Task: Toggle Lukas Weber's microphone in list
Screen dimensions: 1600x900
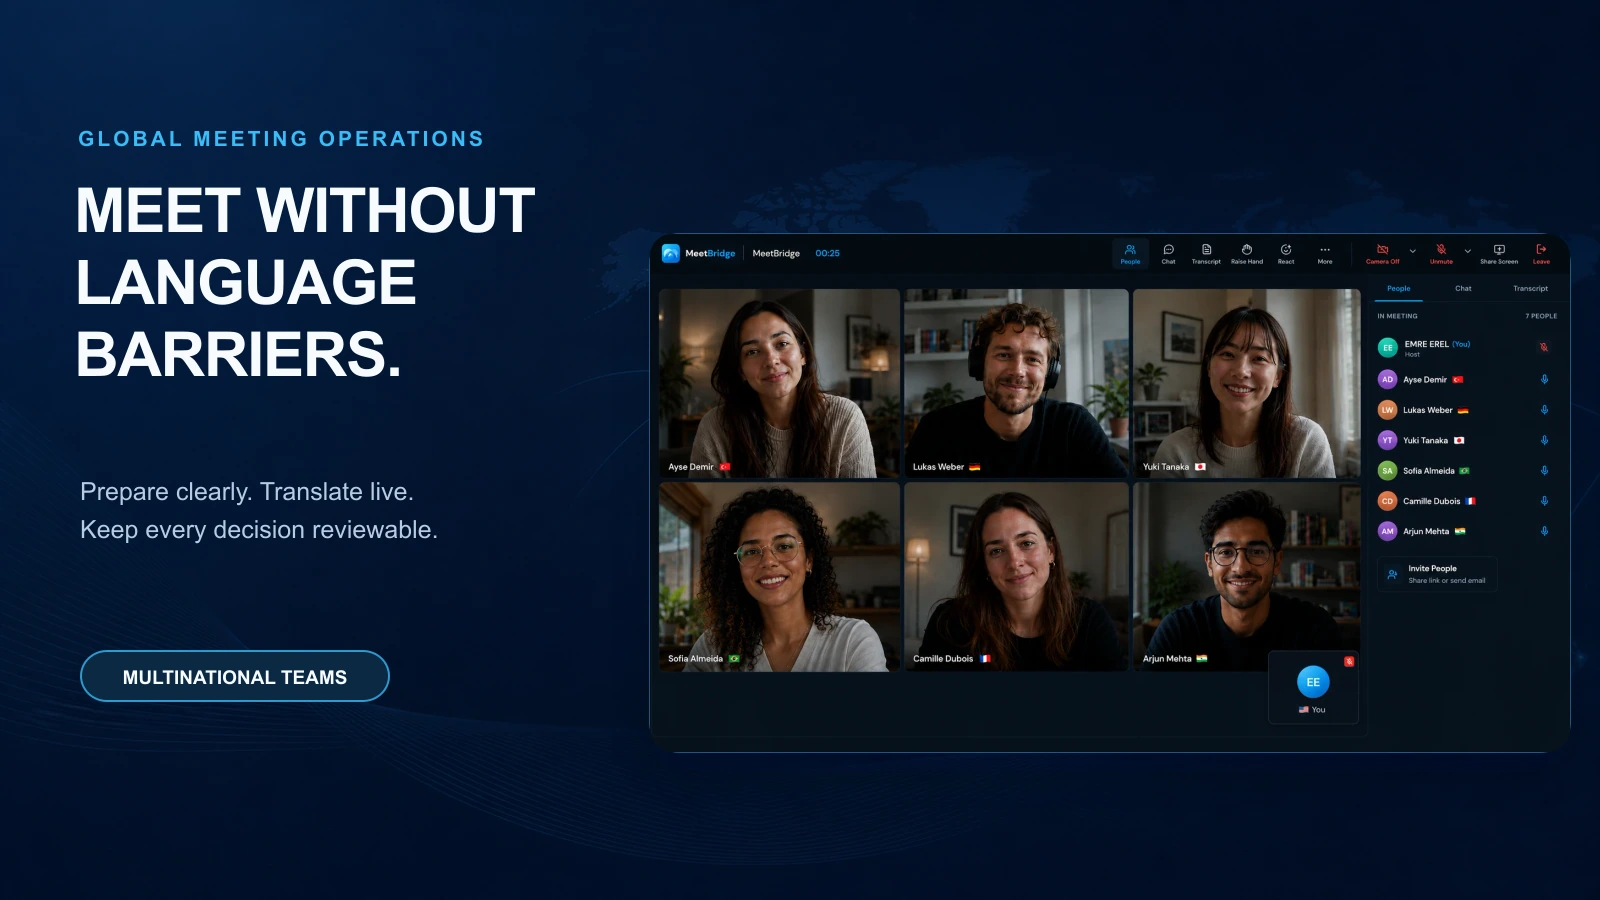Action: (x=1544, y=410)
